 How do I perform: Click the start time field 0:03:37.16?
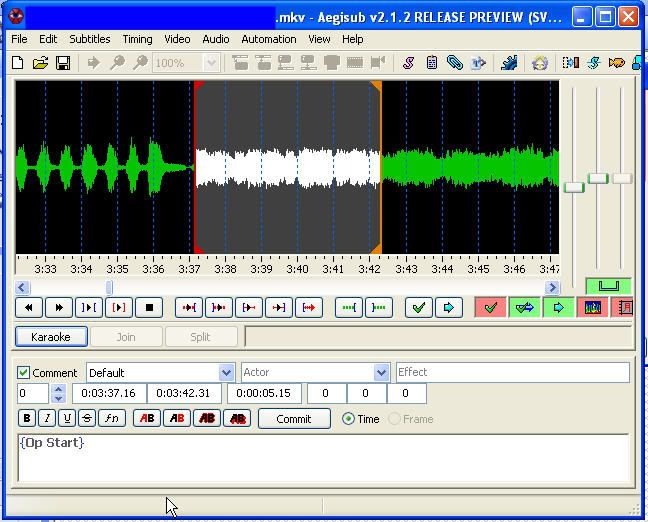(109, 393)
